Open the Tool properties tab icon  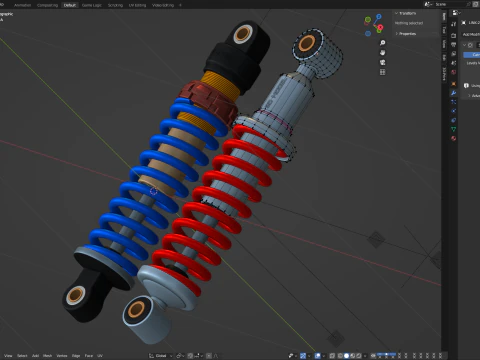point(453,24)
